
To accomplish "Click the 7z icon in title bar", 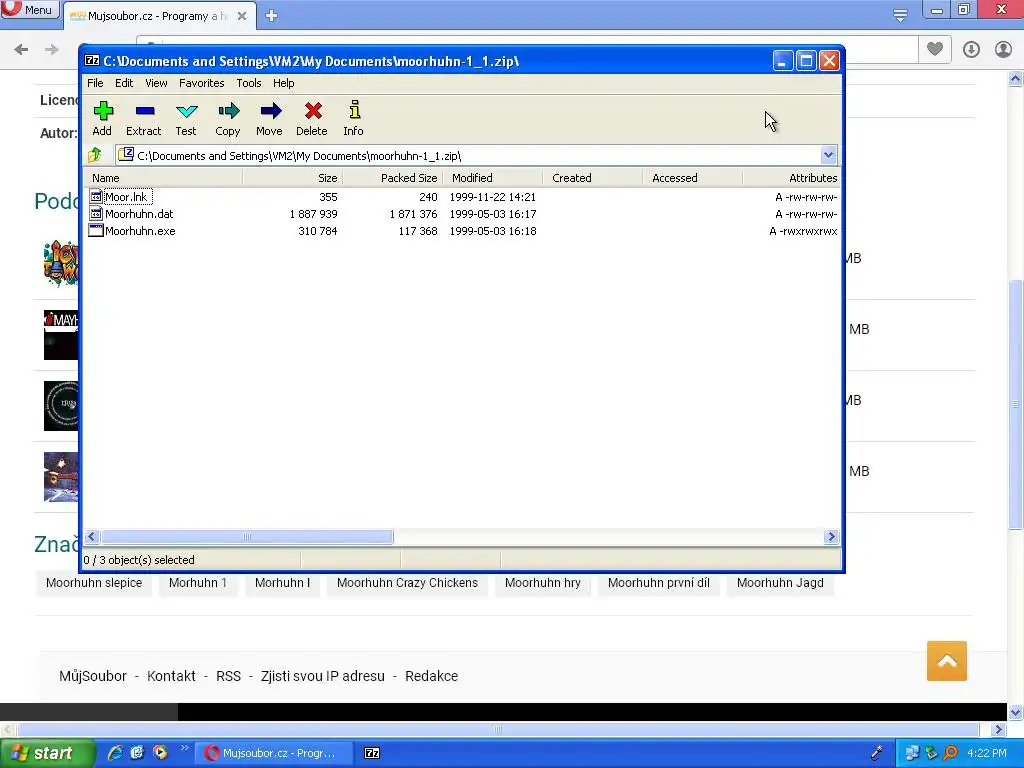I will pyautogui.click(x=92, y=61).
